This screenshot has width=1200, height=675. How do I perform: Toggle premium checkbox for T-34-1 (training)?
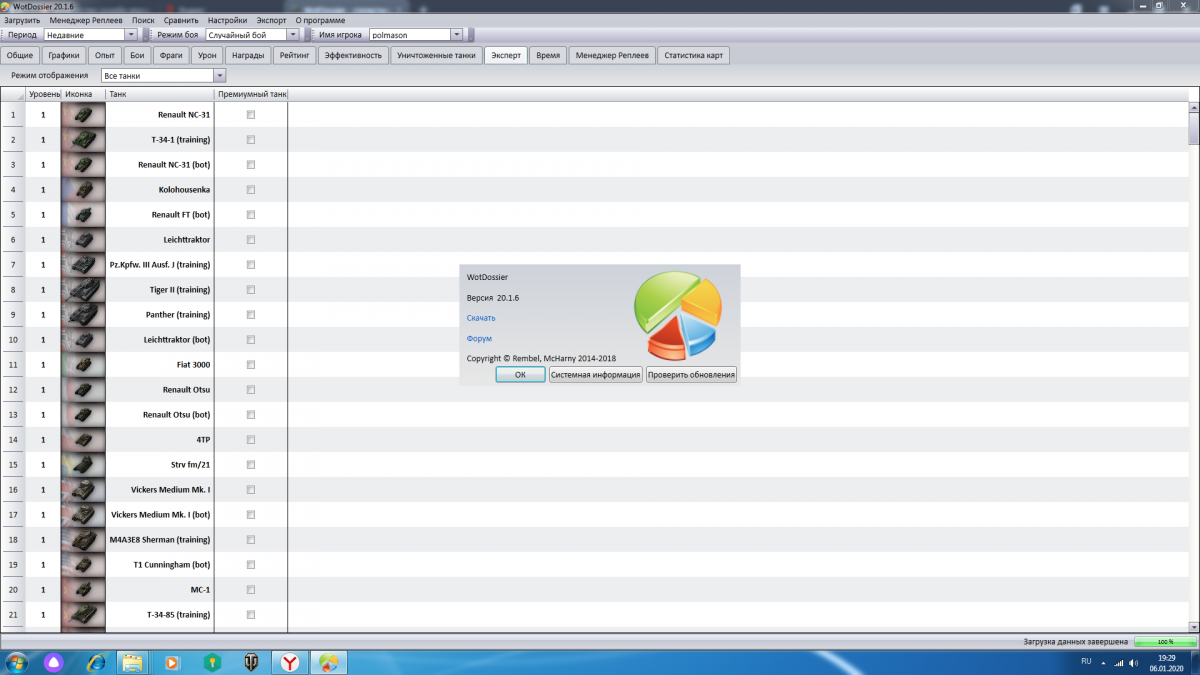251,140
